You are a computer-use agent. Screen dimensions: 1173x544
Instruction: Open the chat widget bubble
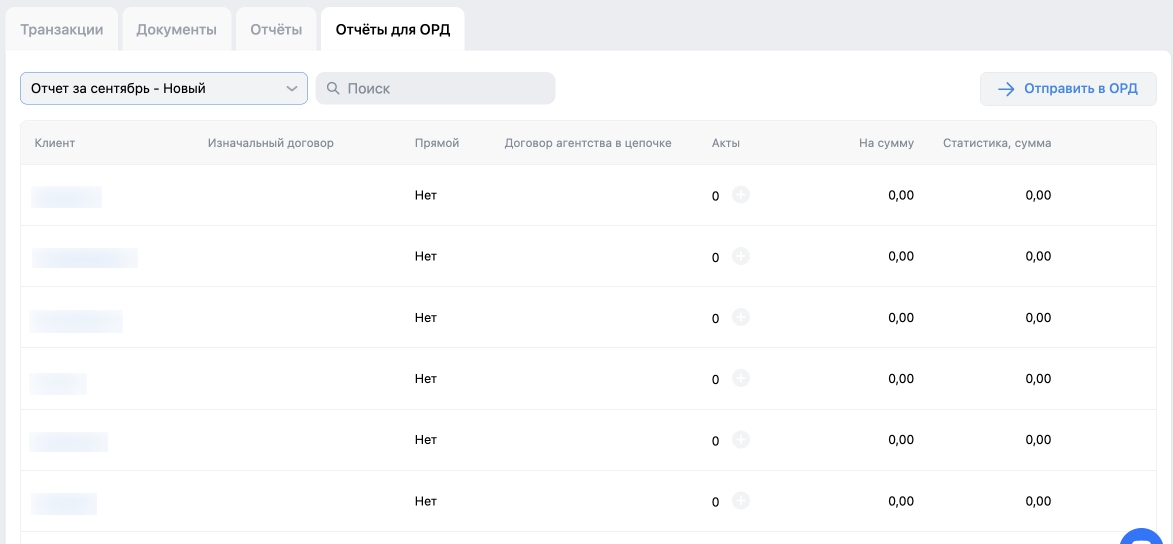1145,536
